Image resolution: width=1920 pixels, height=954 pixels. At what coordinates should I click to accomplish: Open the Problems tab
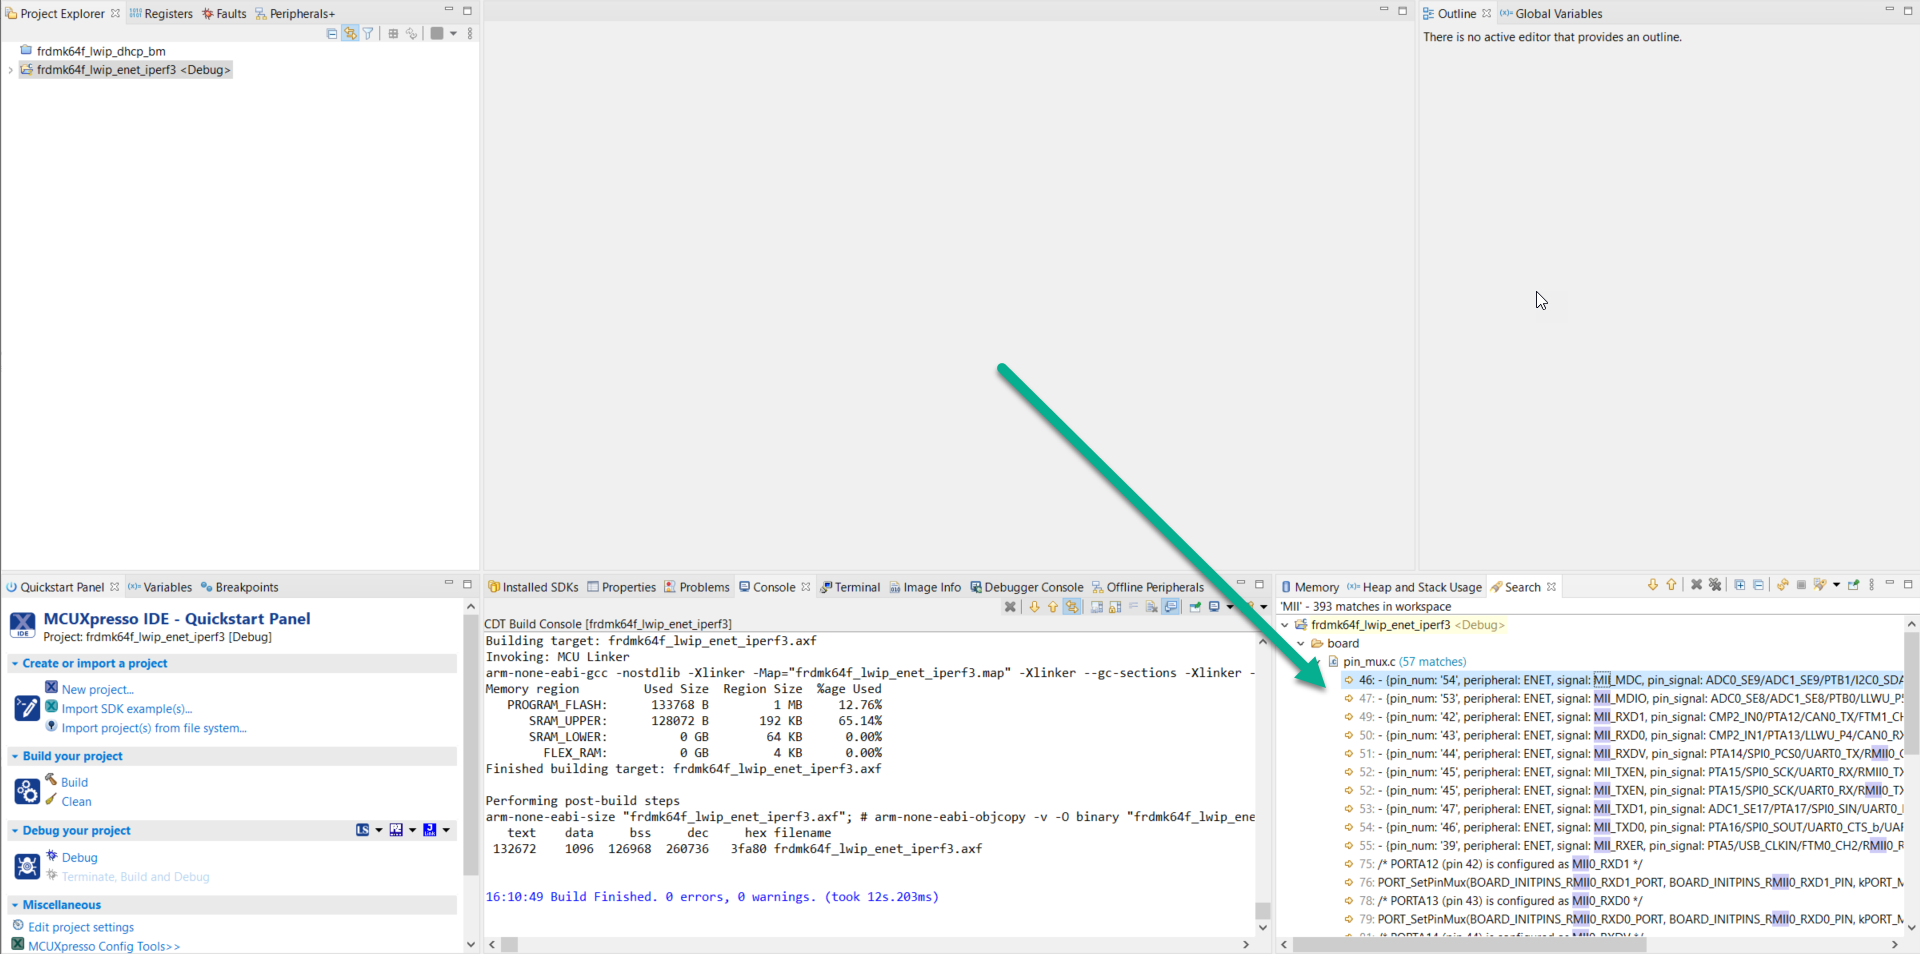click(x=704, y=587)
